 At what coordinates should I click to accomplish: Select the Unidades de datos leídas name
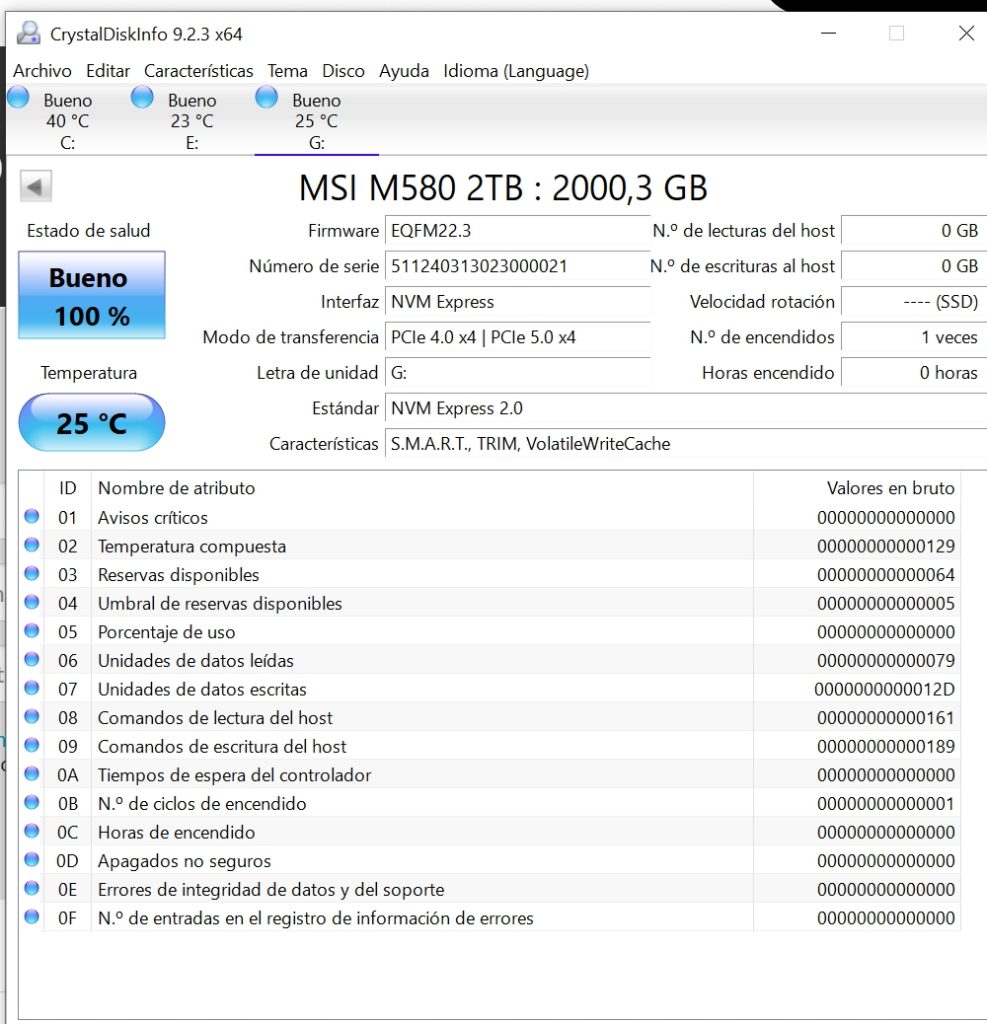tap(196, 661)
